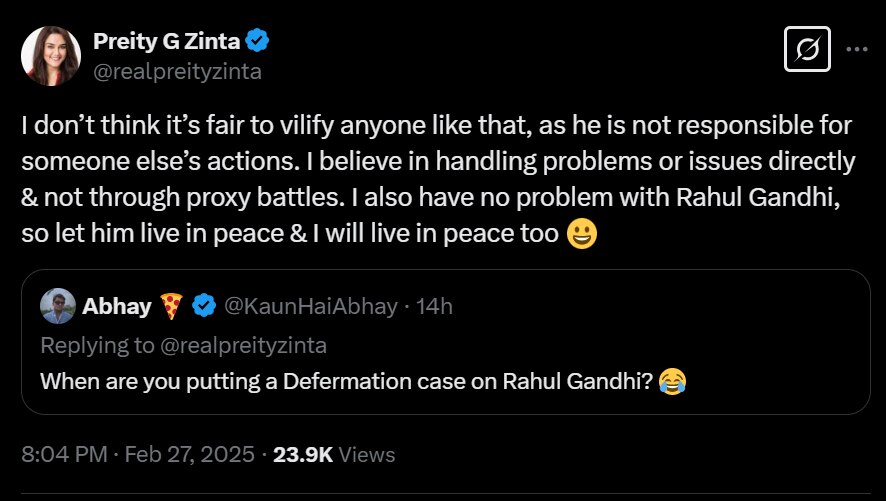Screen dimensions: 886x501
Task: Click the 8:04 PM · Feb 27, 2025 timestamp
Action: coord(138,454)
